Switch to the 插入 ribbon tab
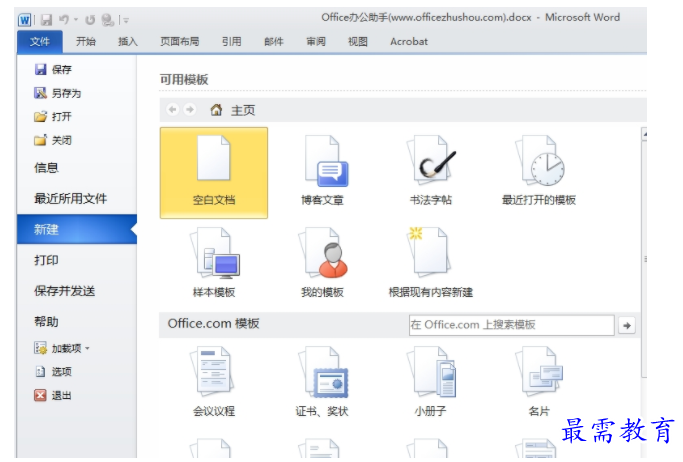This screenshot has width=683, height=462. [128, 42]
